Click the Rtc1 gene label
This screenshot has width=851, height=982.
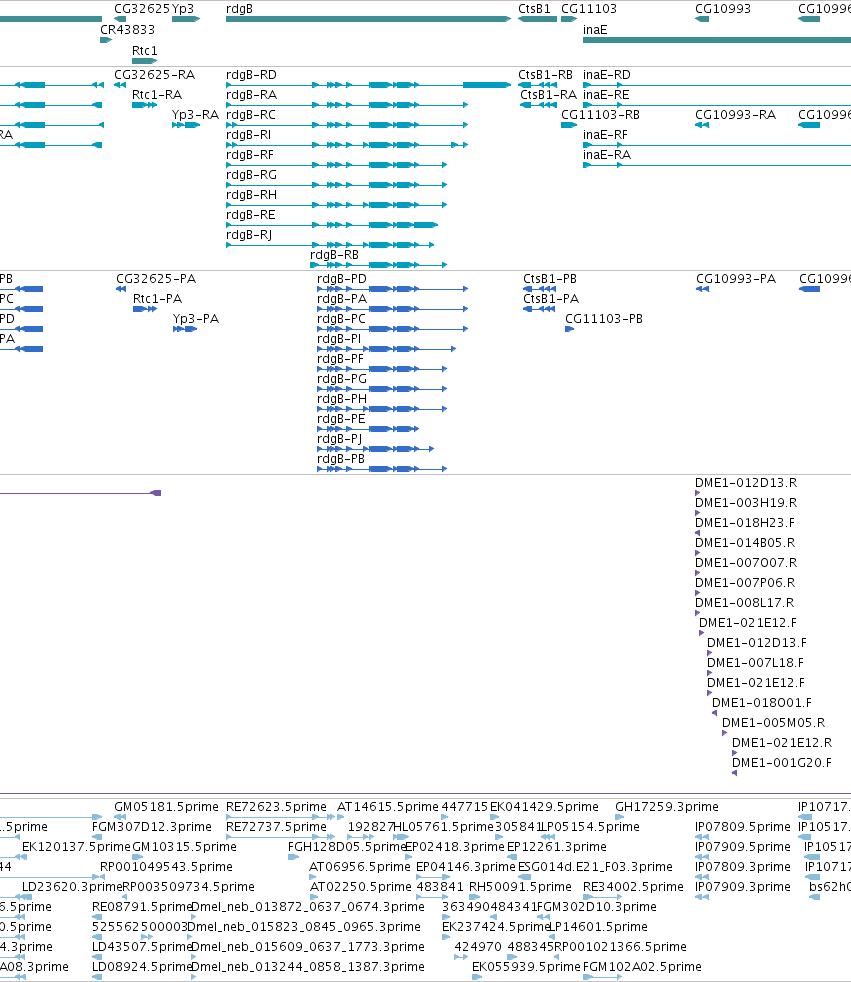(145, 51)
